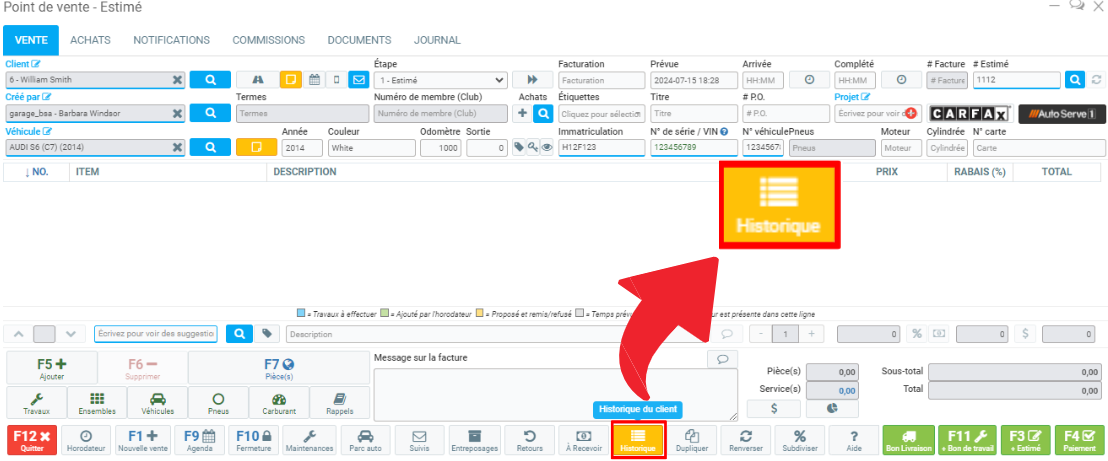Toggle the percent discount button
This screenshot has width=1108, height=461.
click(916, 334)
